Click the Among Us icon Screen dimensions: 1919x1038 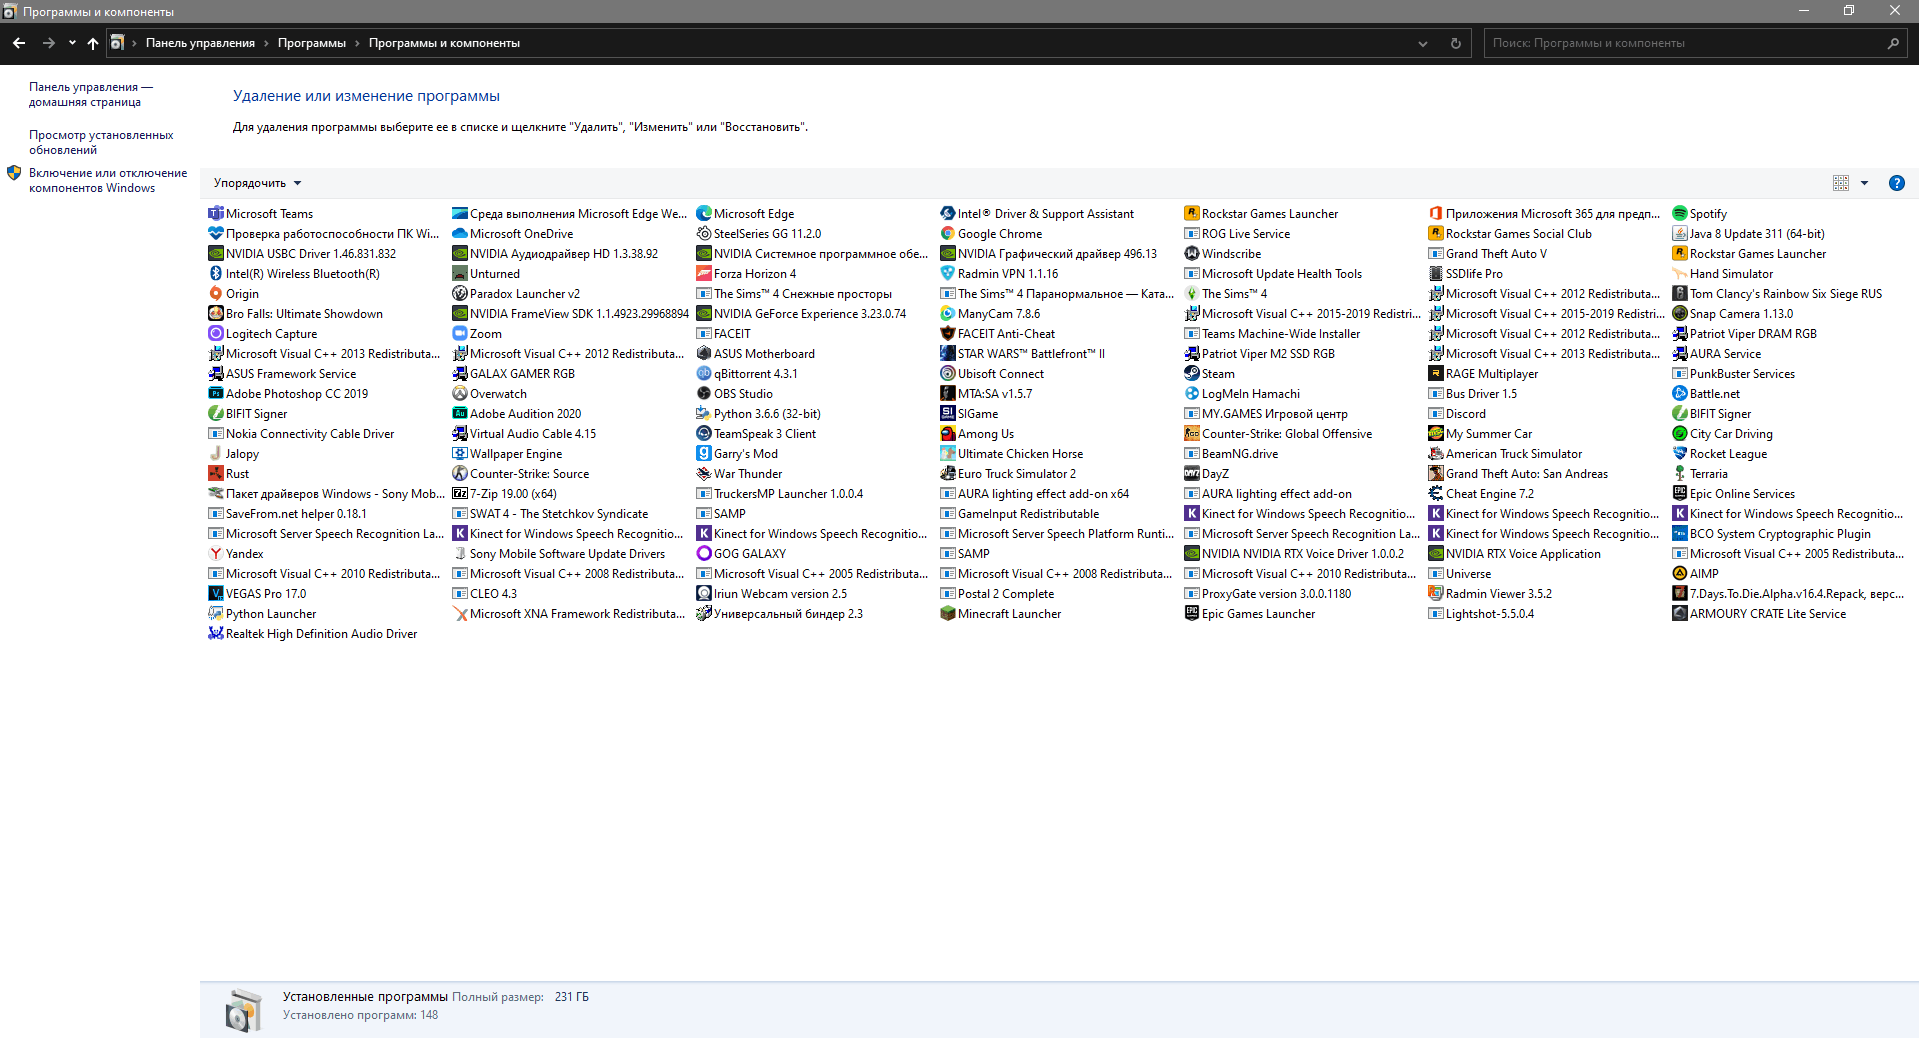pos(948,433)
